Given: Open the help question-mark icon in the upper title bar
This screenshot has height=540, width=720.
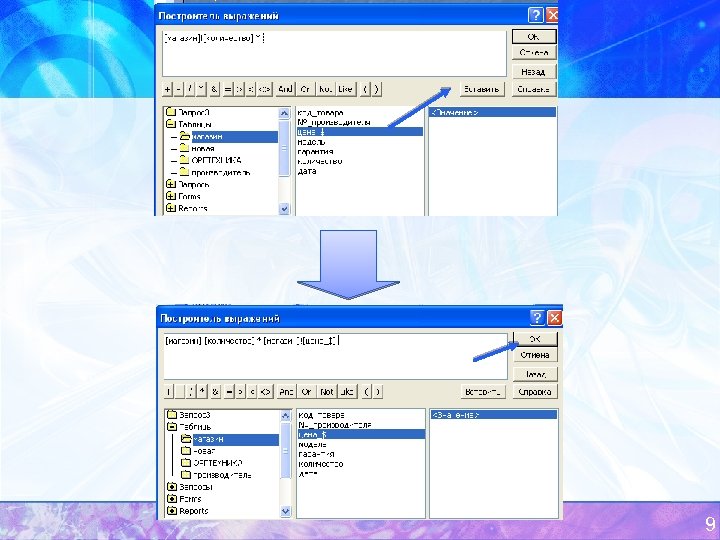Looking at the screenshot, I should [x=535, y=15].
